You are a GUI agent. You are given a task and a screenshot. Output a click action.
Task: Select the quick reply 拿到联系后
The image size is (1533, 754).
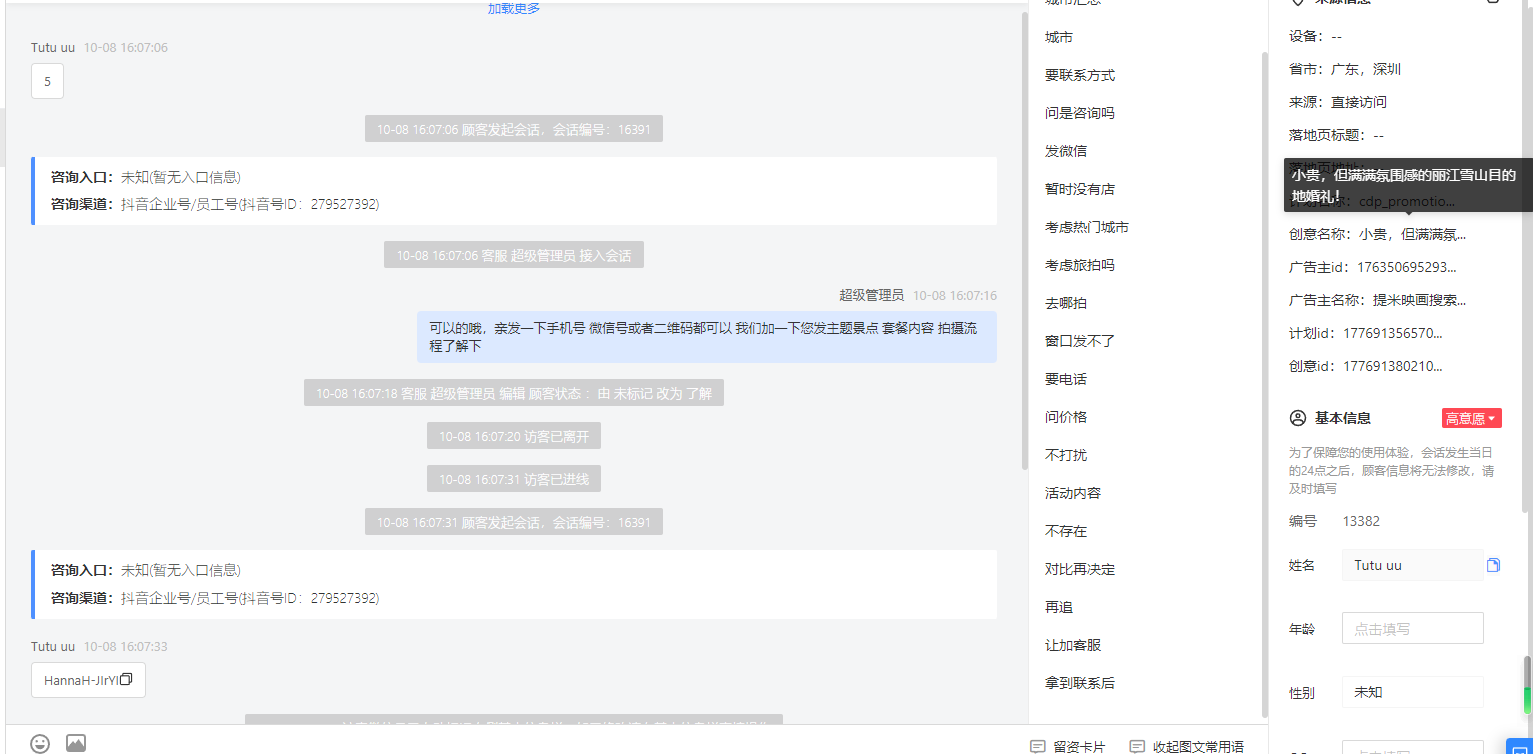click(x=1080, y=683)
